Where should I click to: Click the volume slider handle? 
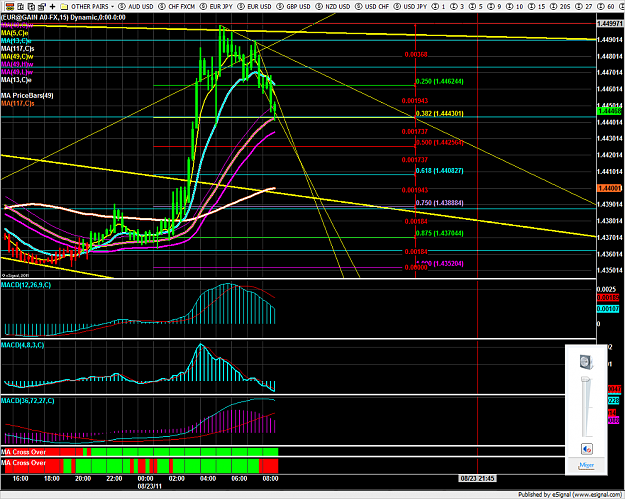[585, 380]
